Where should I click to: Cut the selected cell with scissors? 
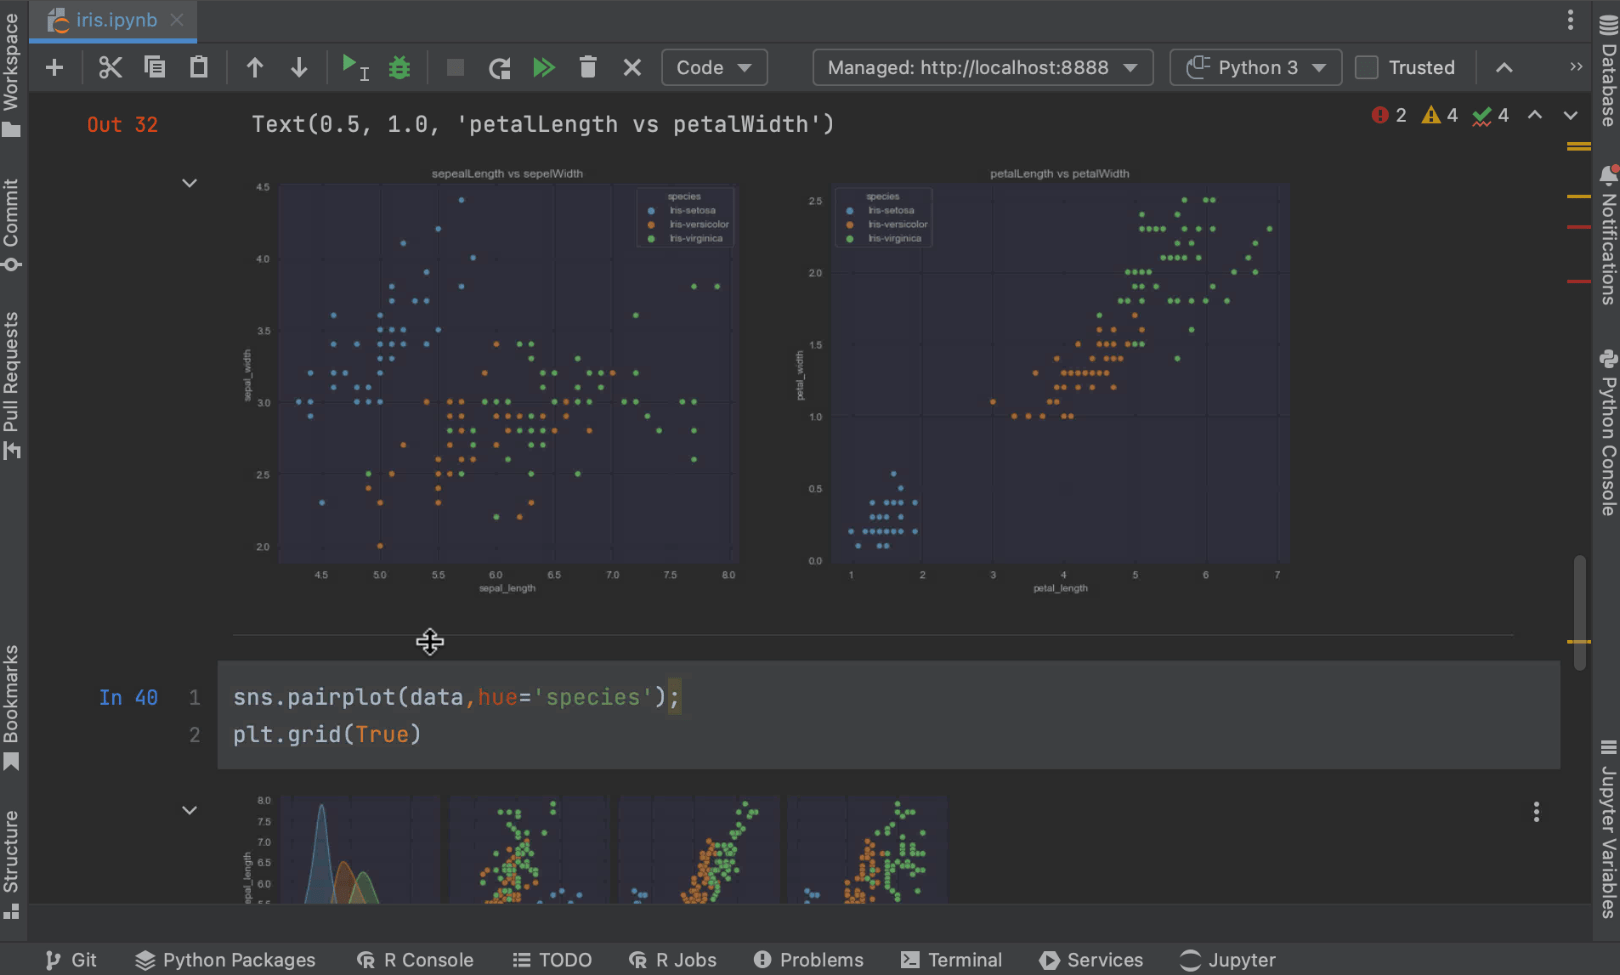pos(110,68)
